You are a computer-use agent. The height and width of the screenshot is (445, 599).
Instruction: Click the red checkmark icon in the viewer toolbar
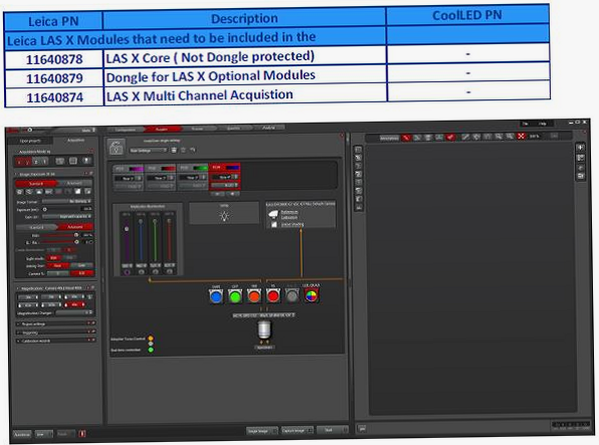point(451,137)
